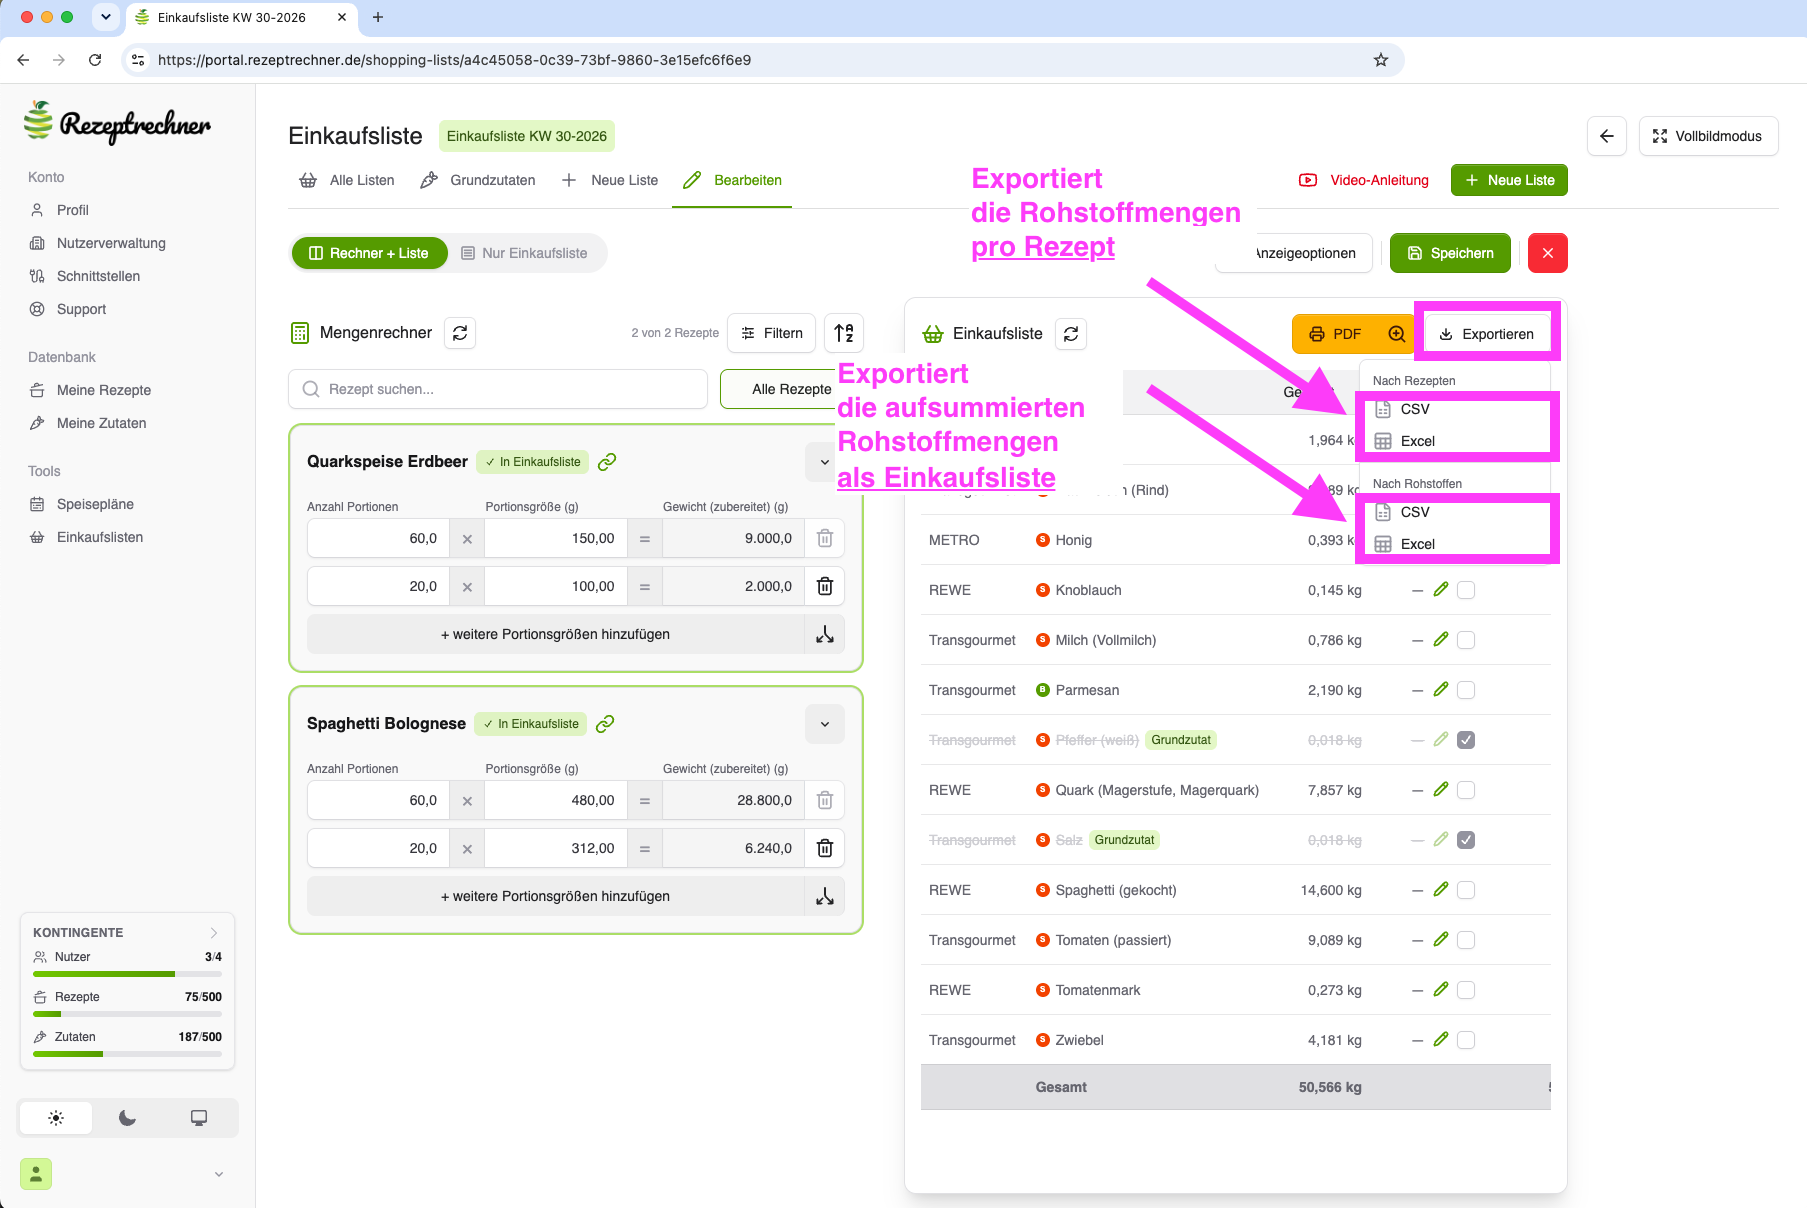Delete the Quarkspeise 60,0 portion row
Screen dimensions: 1807x1208
(x=825, y=538)
